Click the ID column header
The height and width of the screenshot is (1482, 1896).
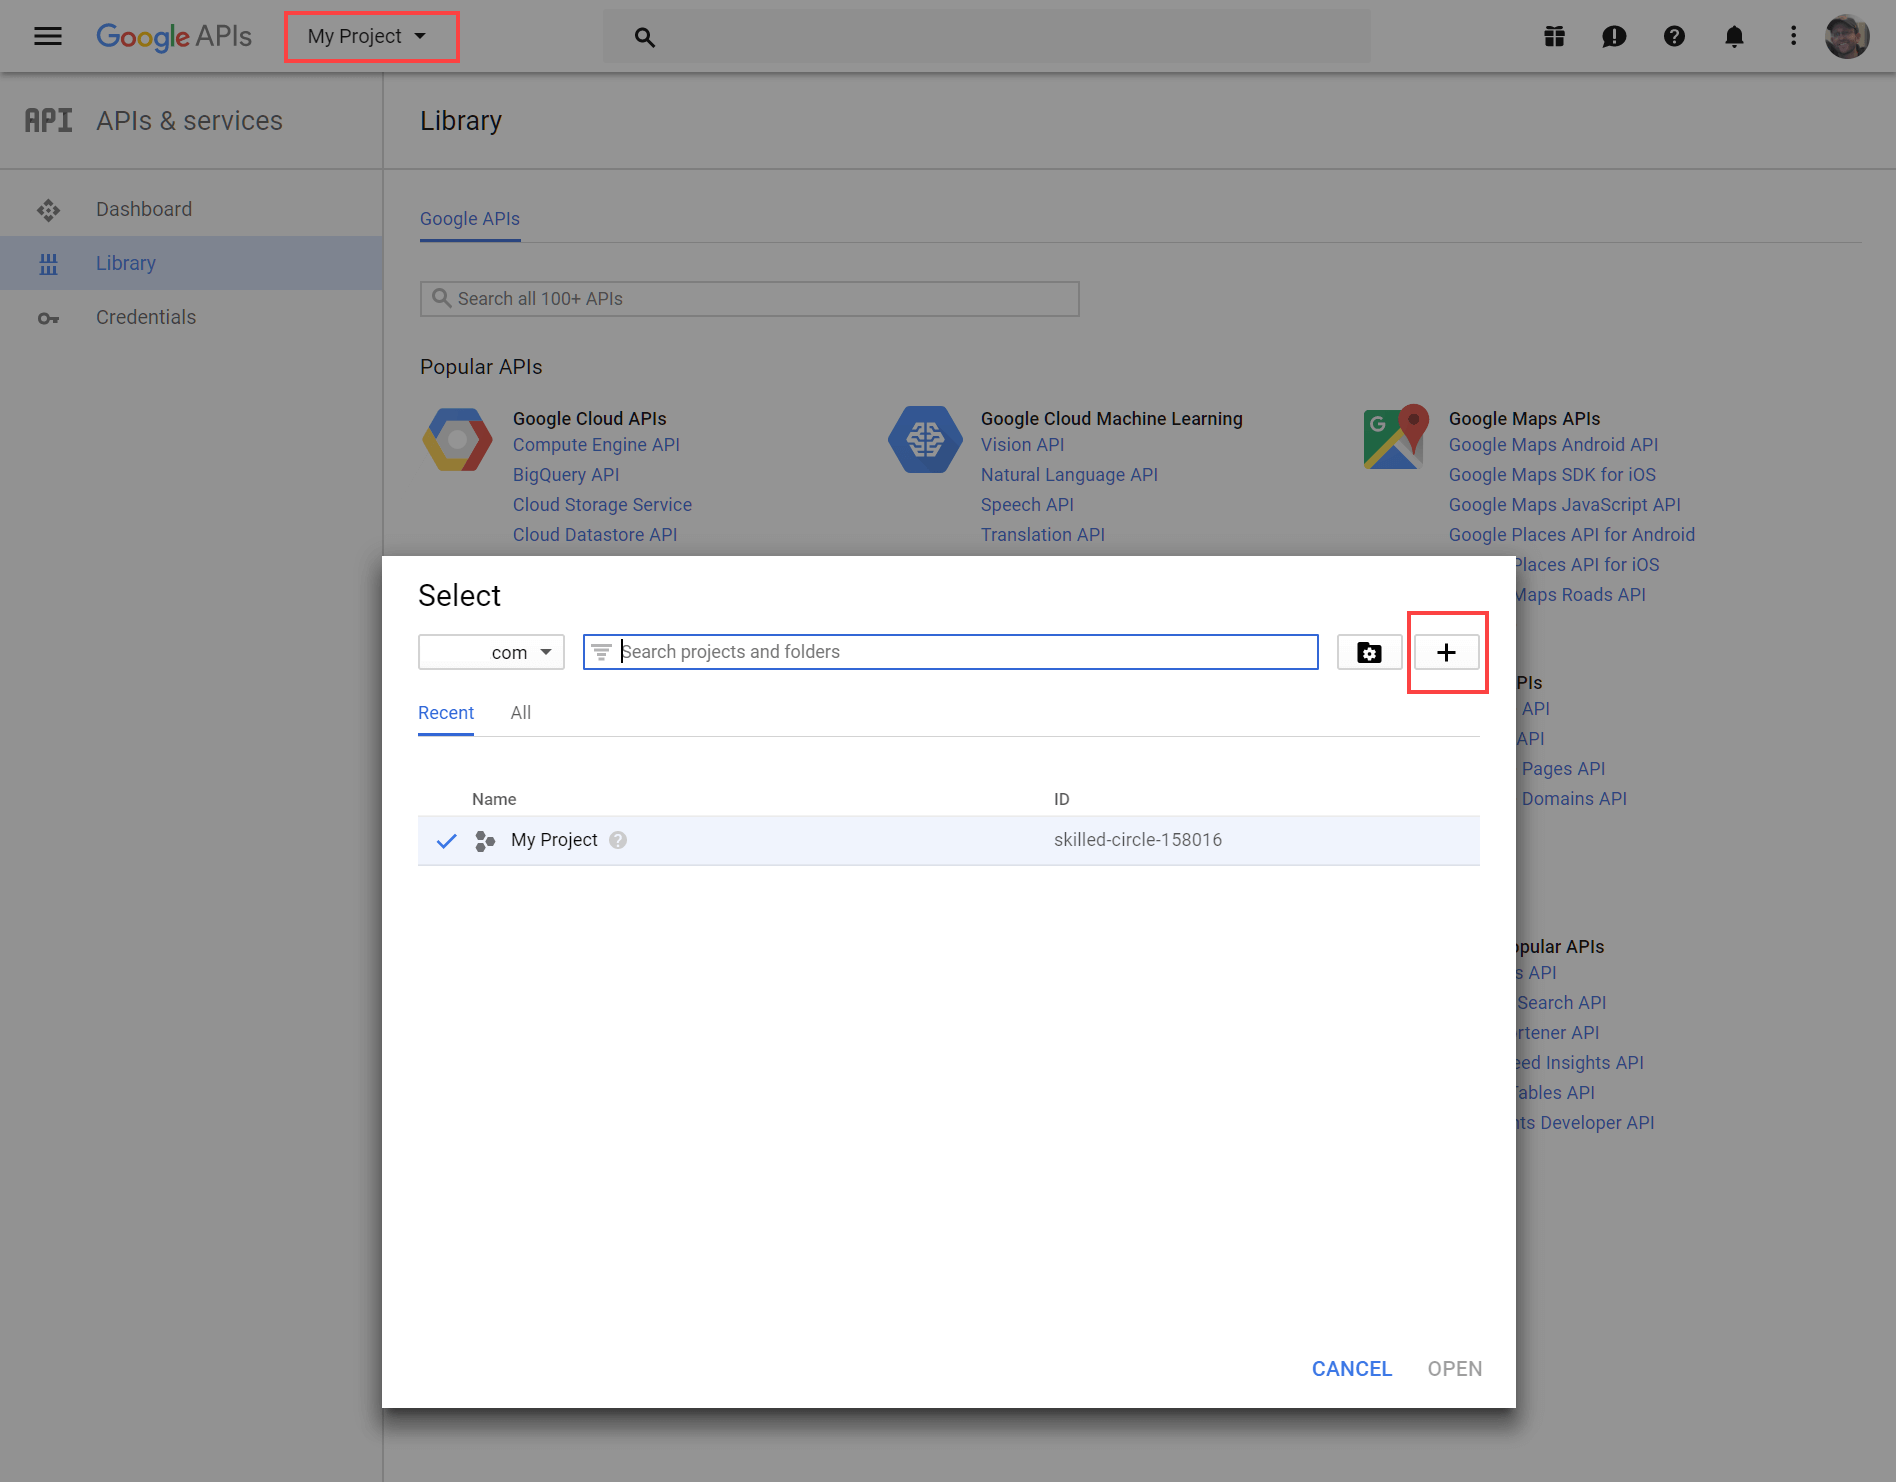[1061, 799]
